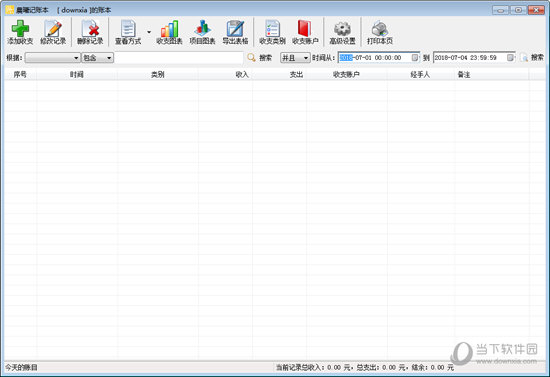Open the 收支图表 bar chart icon
This screenshot has height=377, width=550.
point(169,28)
